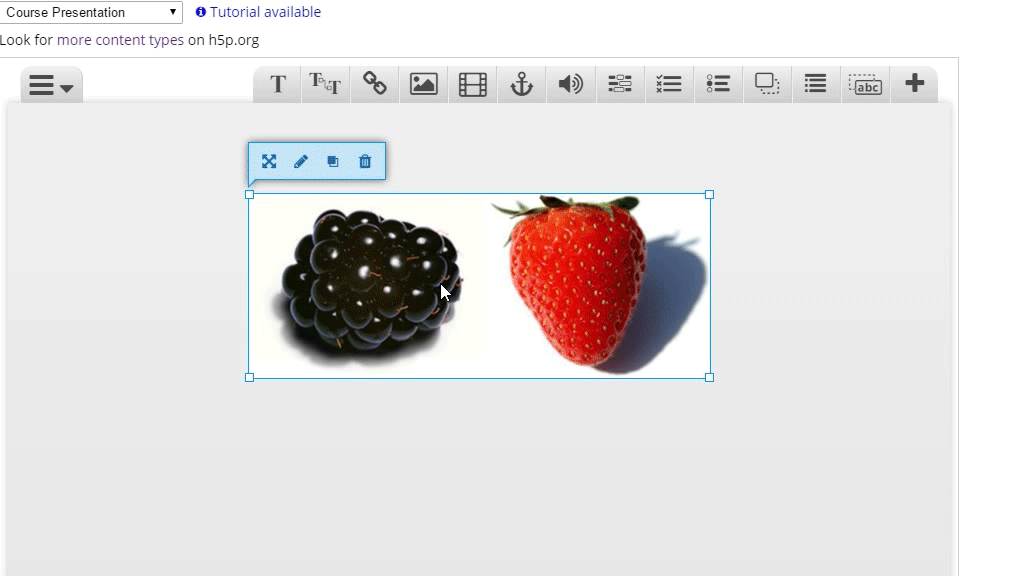This screenshot has width=1024, height=576.
Task: Open the slide menu hamburger button
Action: [x=51, y=85]
